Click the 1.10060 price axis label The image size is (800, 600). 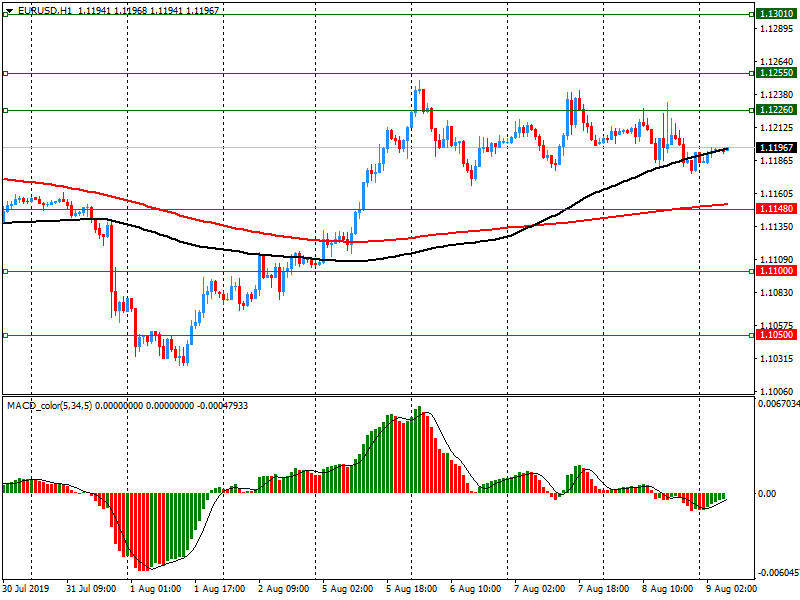coord(777,392)
